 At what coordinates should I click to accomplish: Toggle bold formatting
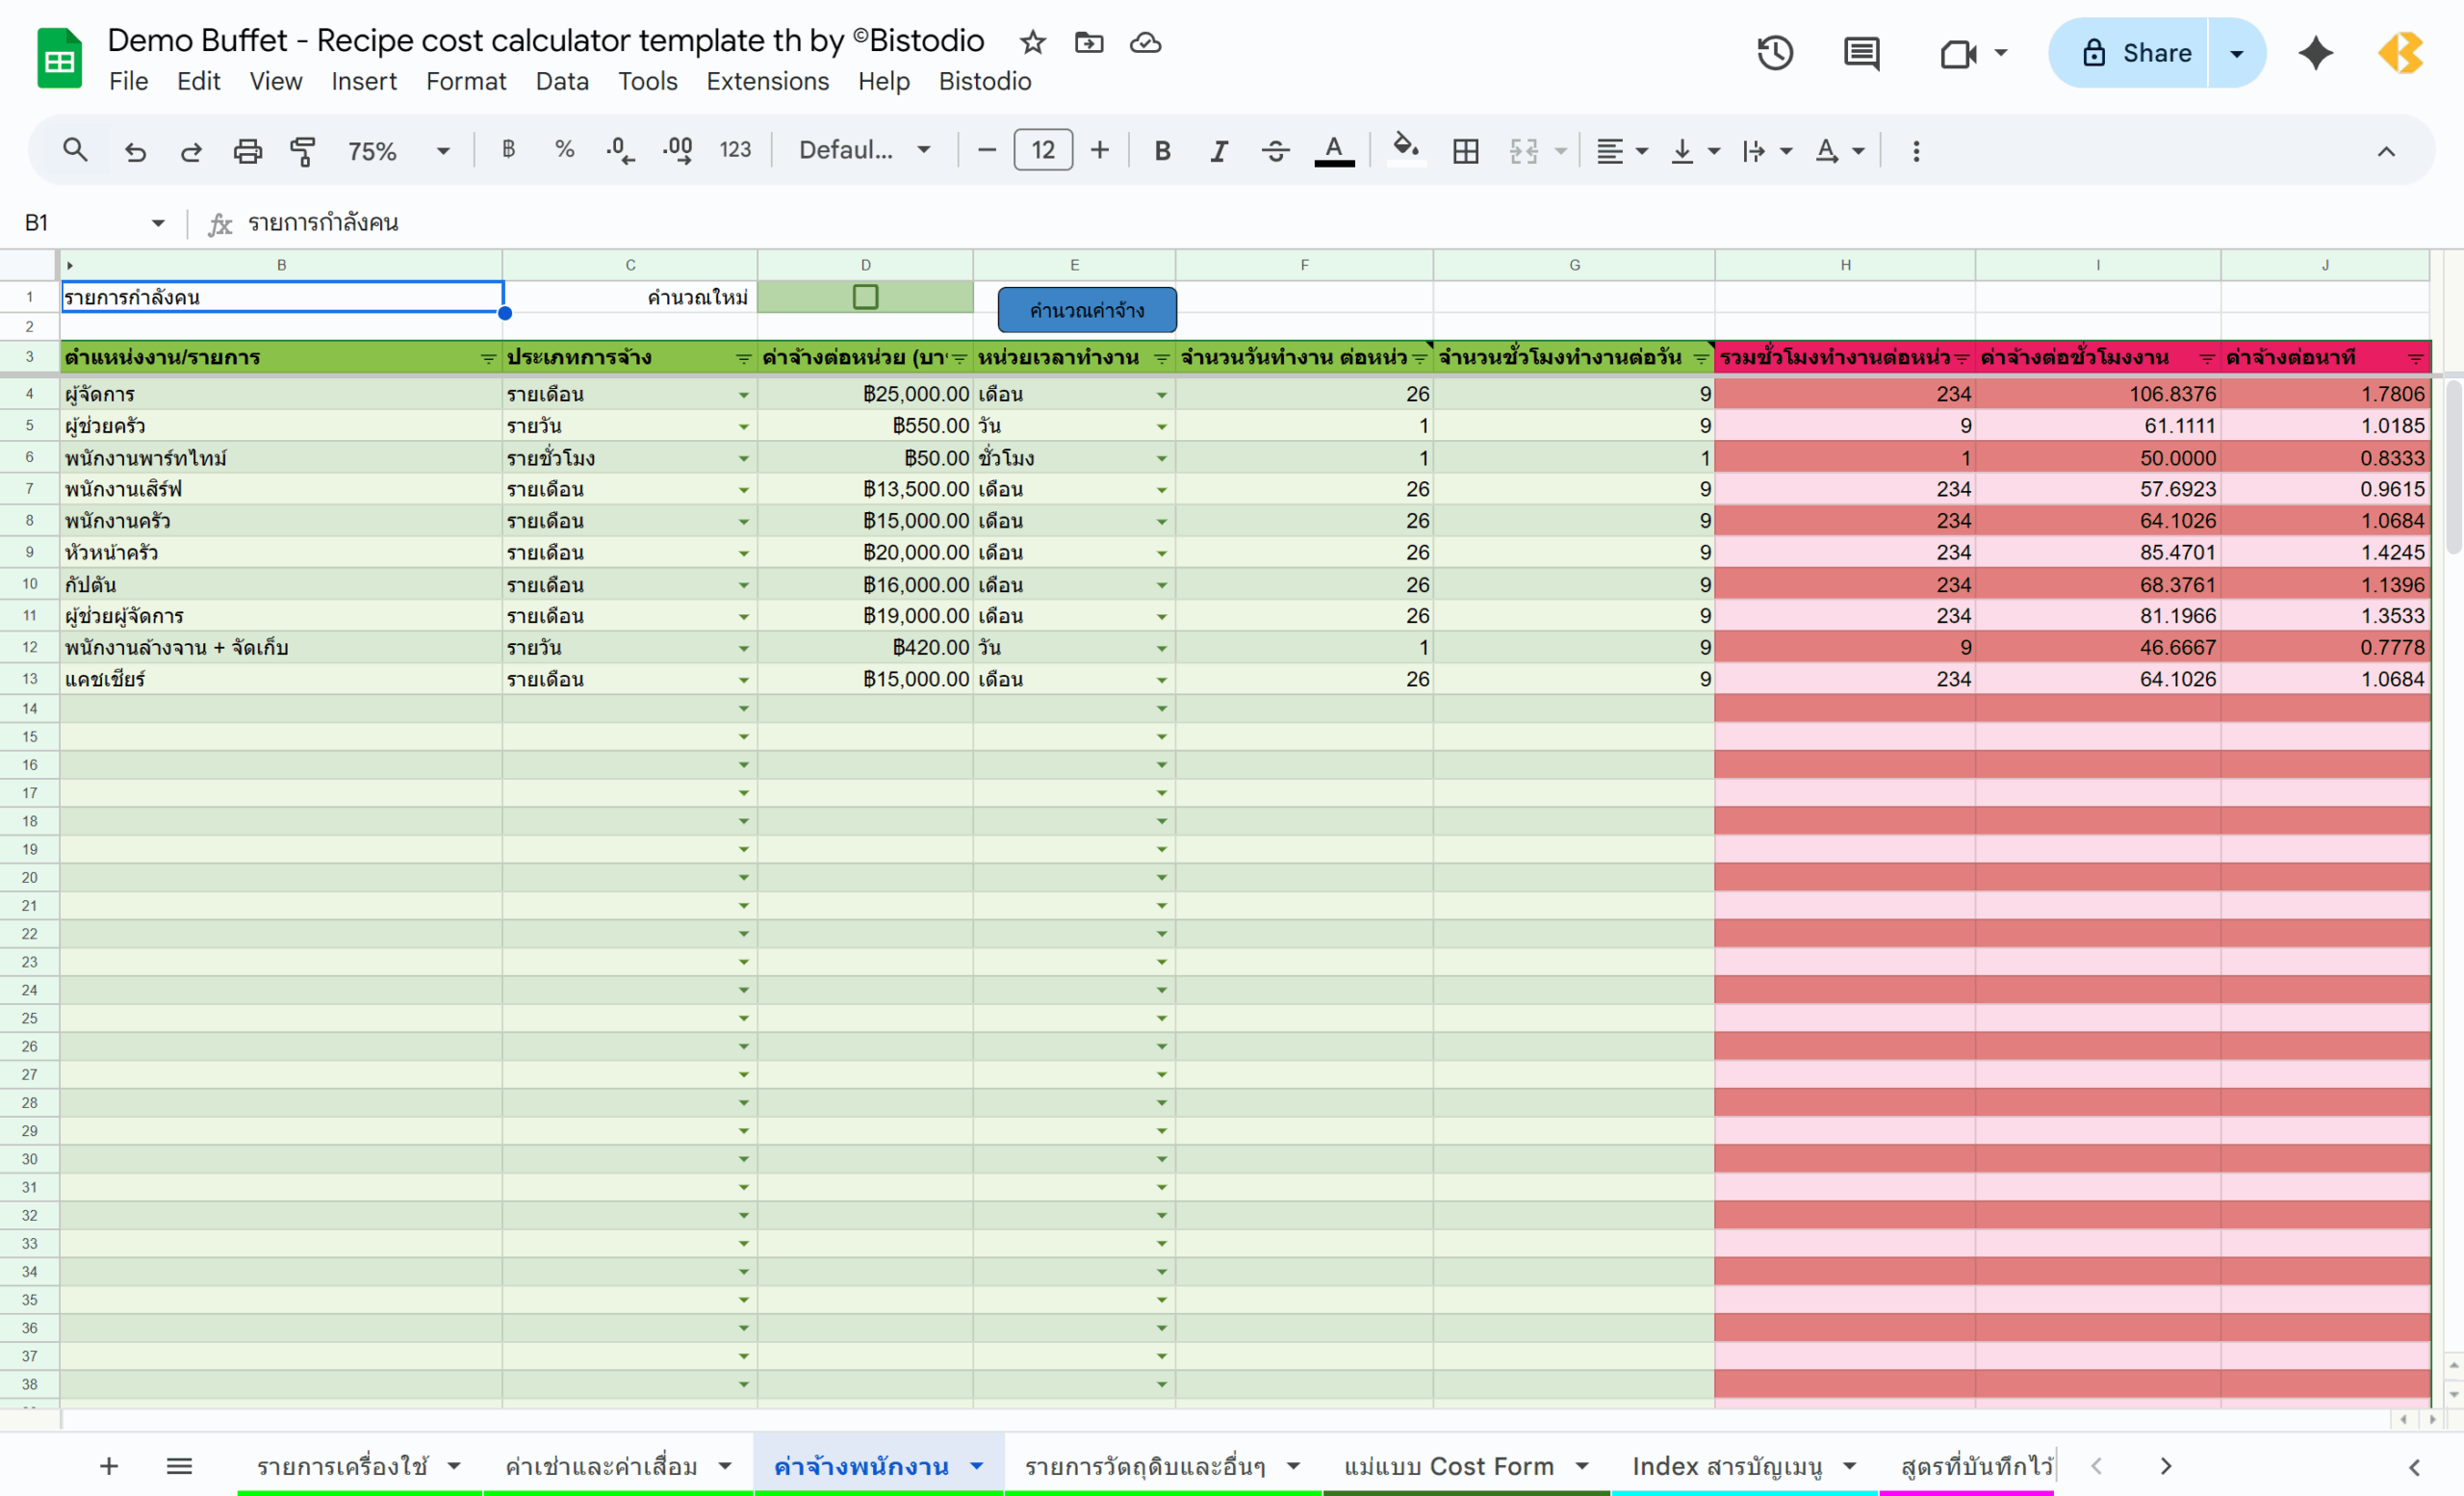1162,151
